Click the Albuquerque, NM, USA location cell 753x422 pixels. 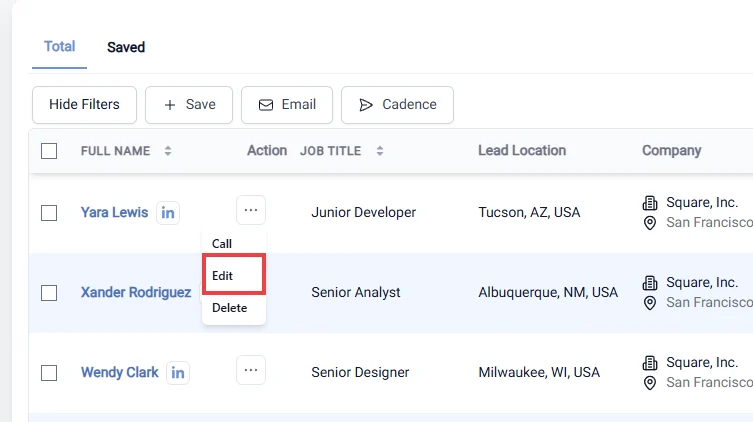pos(548,292)
